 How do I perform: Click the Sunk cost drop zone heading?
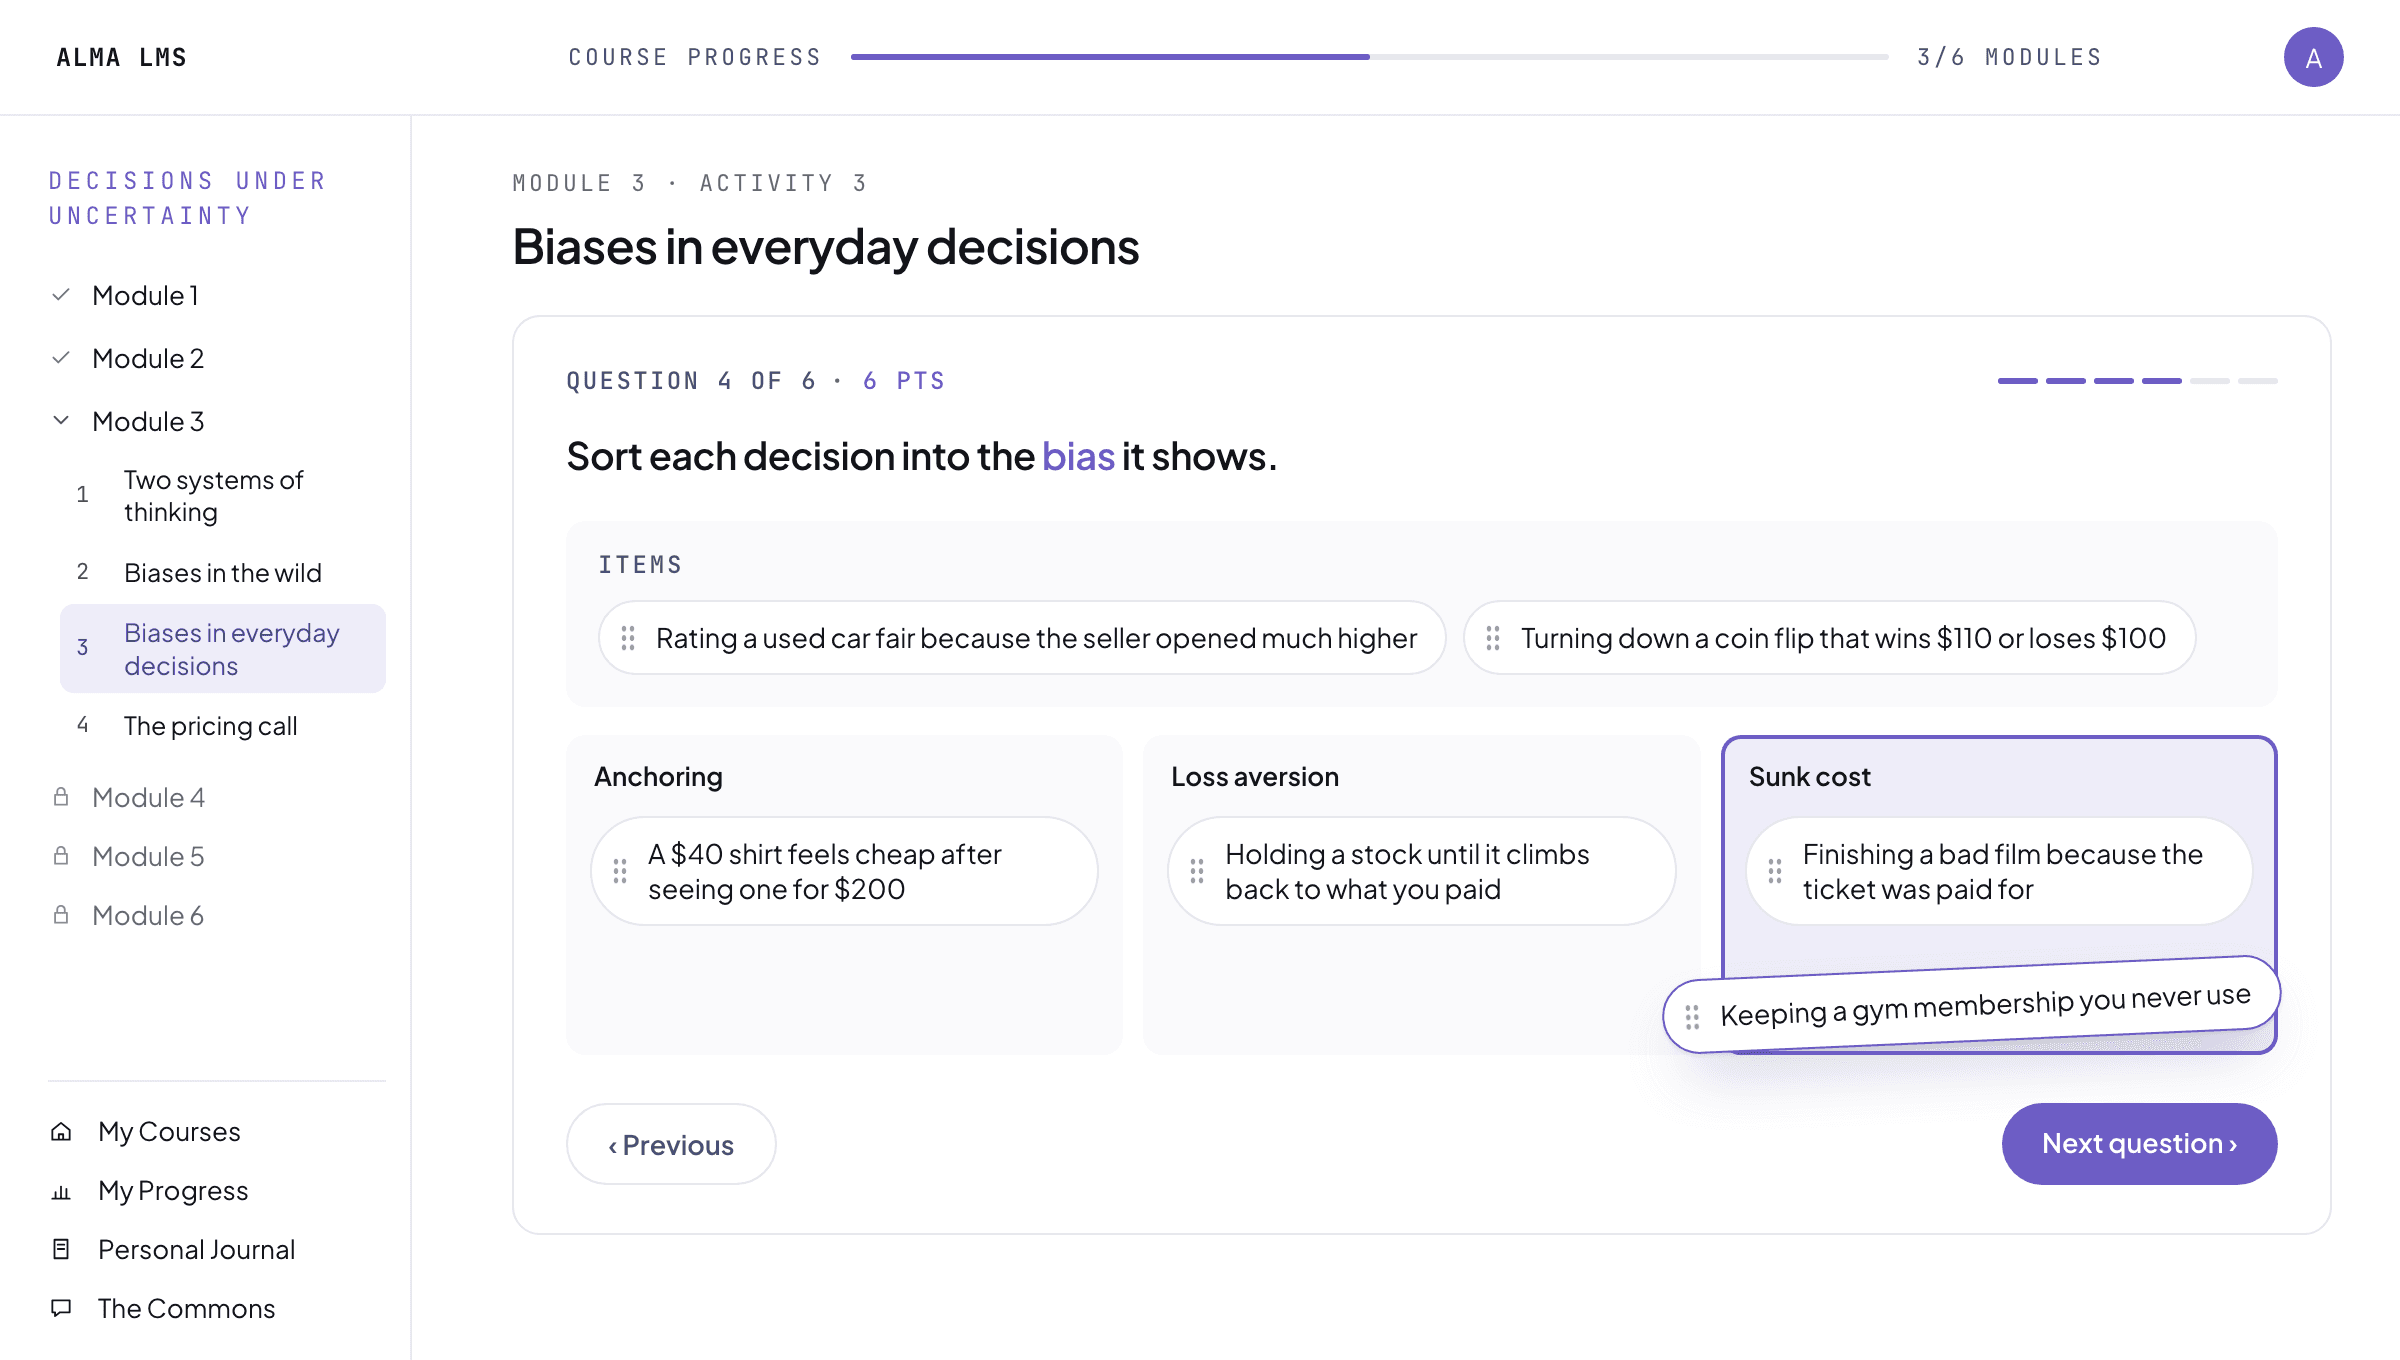[1809, 777]
